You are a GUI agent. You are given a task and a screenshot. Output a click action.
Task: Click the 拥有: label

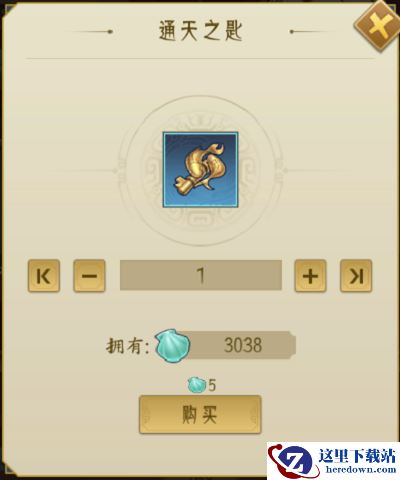128,346
